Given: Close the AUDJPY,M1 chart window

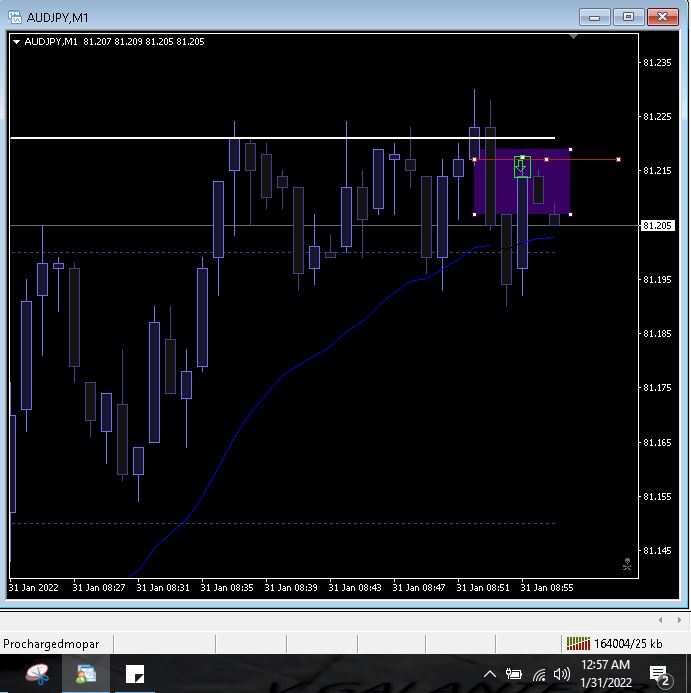Looking at the screenshot, I should point(662,17).
